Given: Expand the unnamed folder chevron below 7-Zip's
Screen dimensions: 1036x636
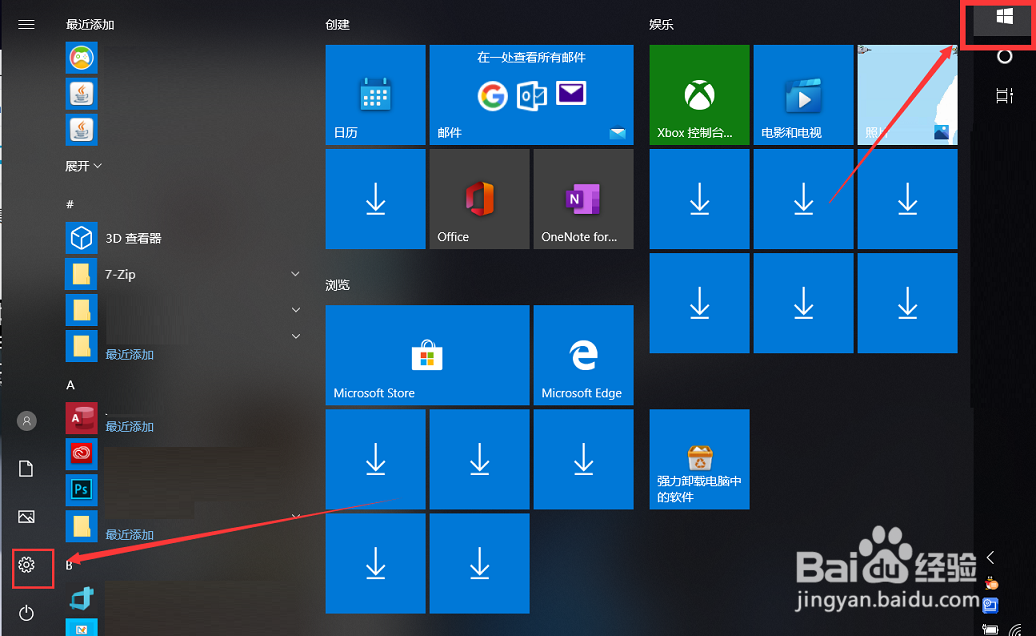Looking at the screenshot, I should [x=296, y=309].
